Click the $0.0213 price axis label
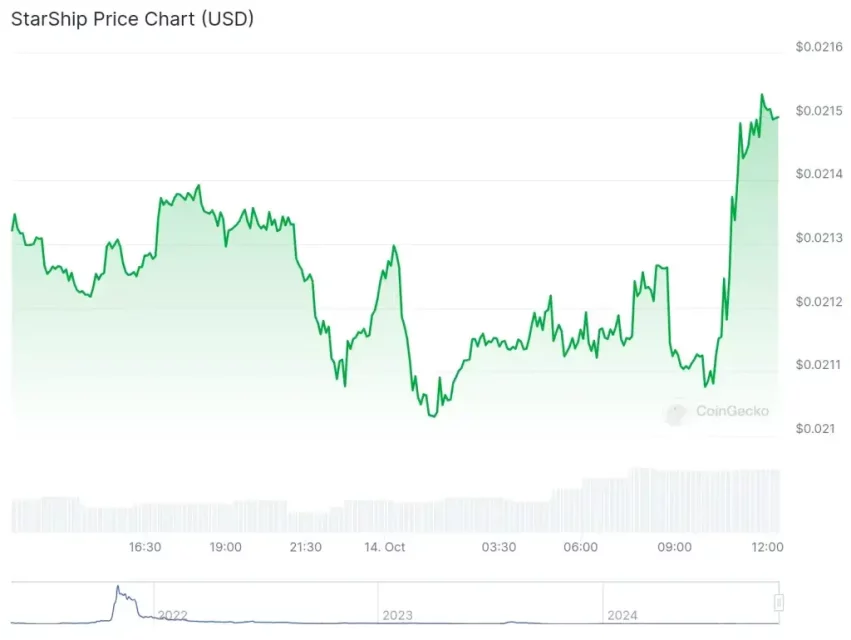 (819, 238)
